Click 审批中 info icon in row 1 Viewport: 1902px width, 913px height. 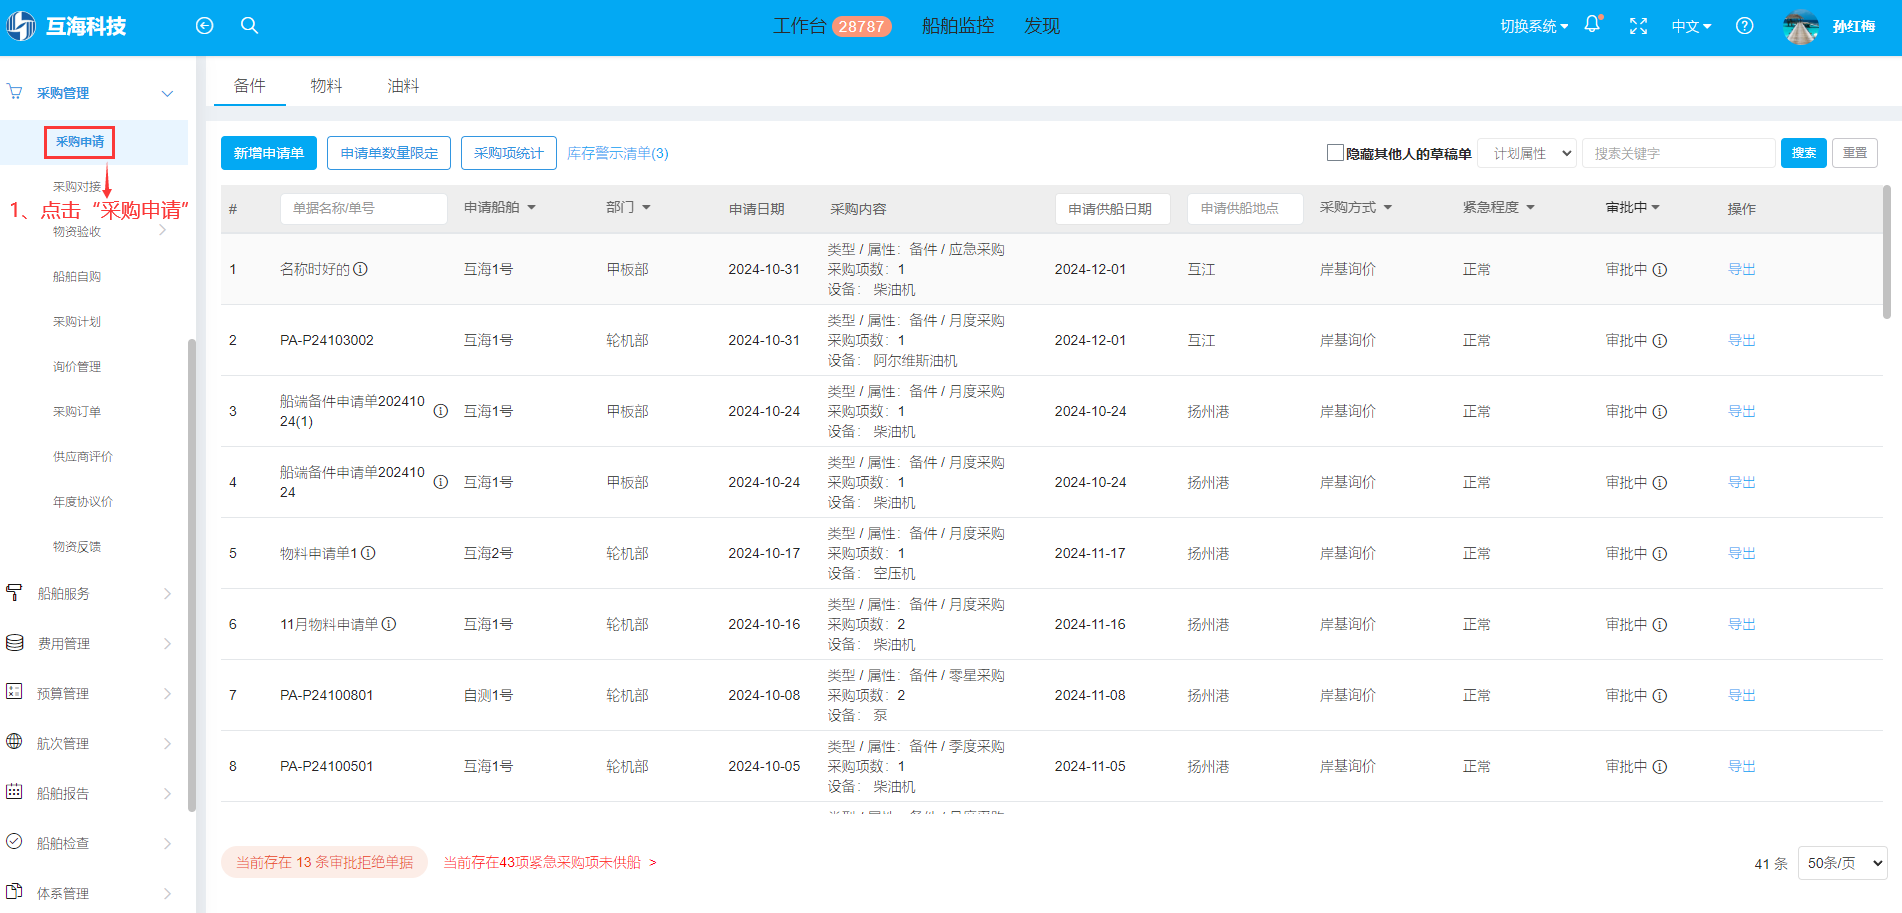pos(1660,270)
